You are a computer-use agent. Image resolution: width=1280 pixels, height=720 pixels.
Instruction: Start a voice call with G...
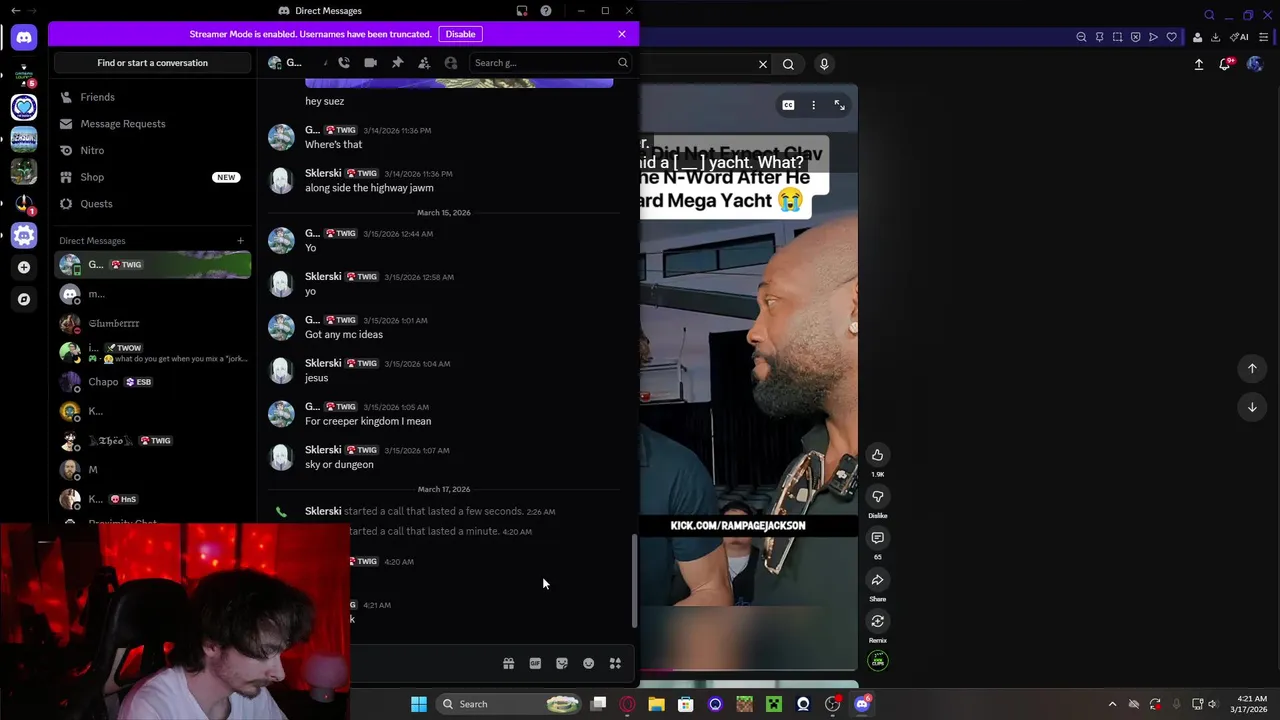point(344,62)
